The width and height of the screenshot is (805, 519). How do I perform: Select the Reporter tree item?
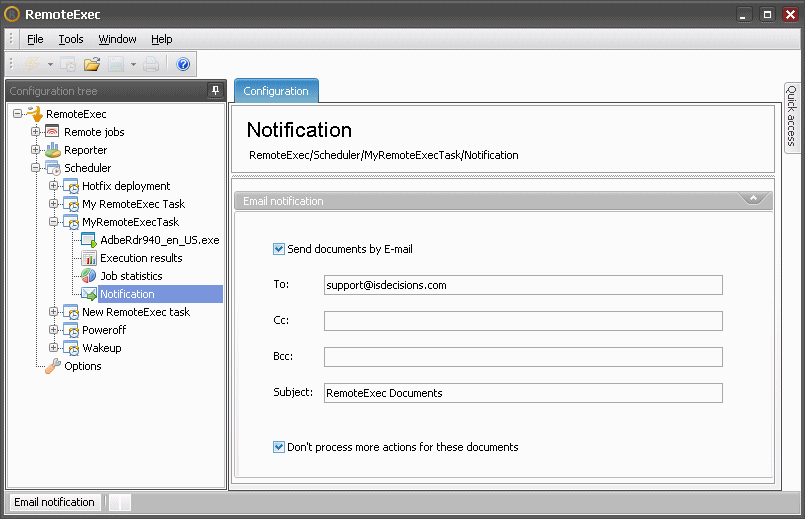pyautogui.click(x=85, y=150)
